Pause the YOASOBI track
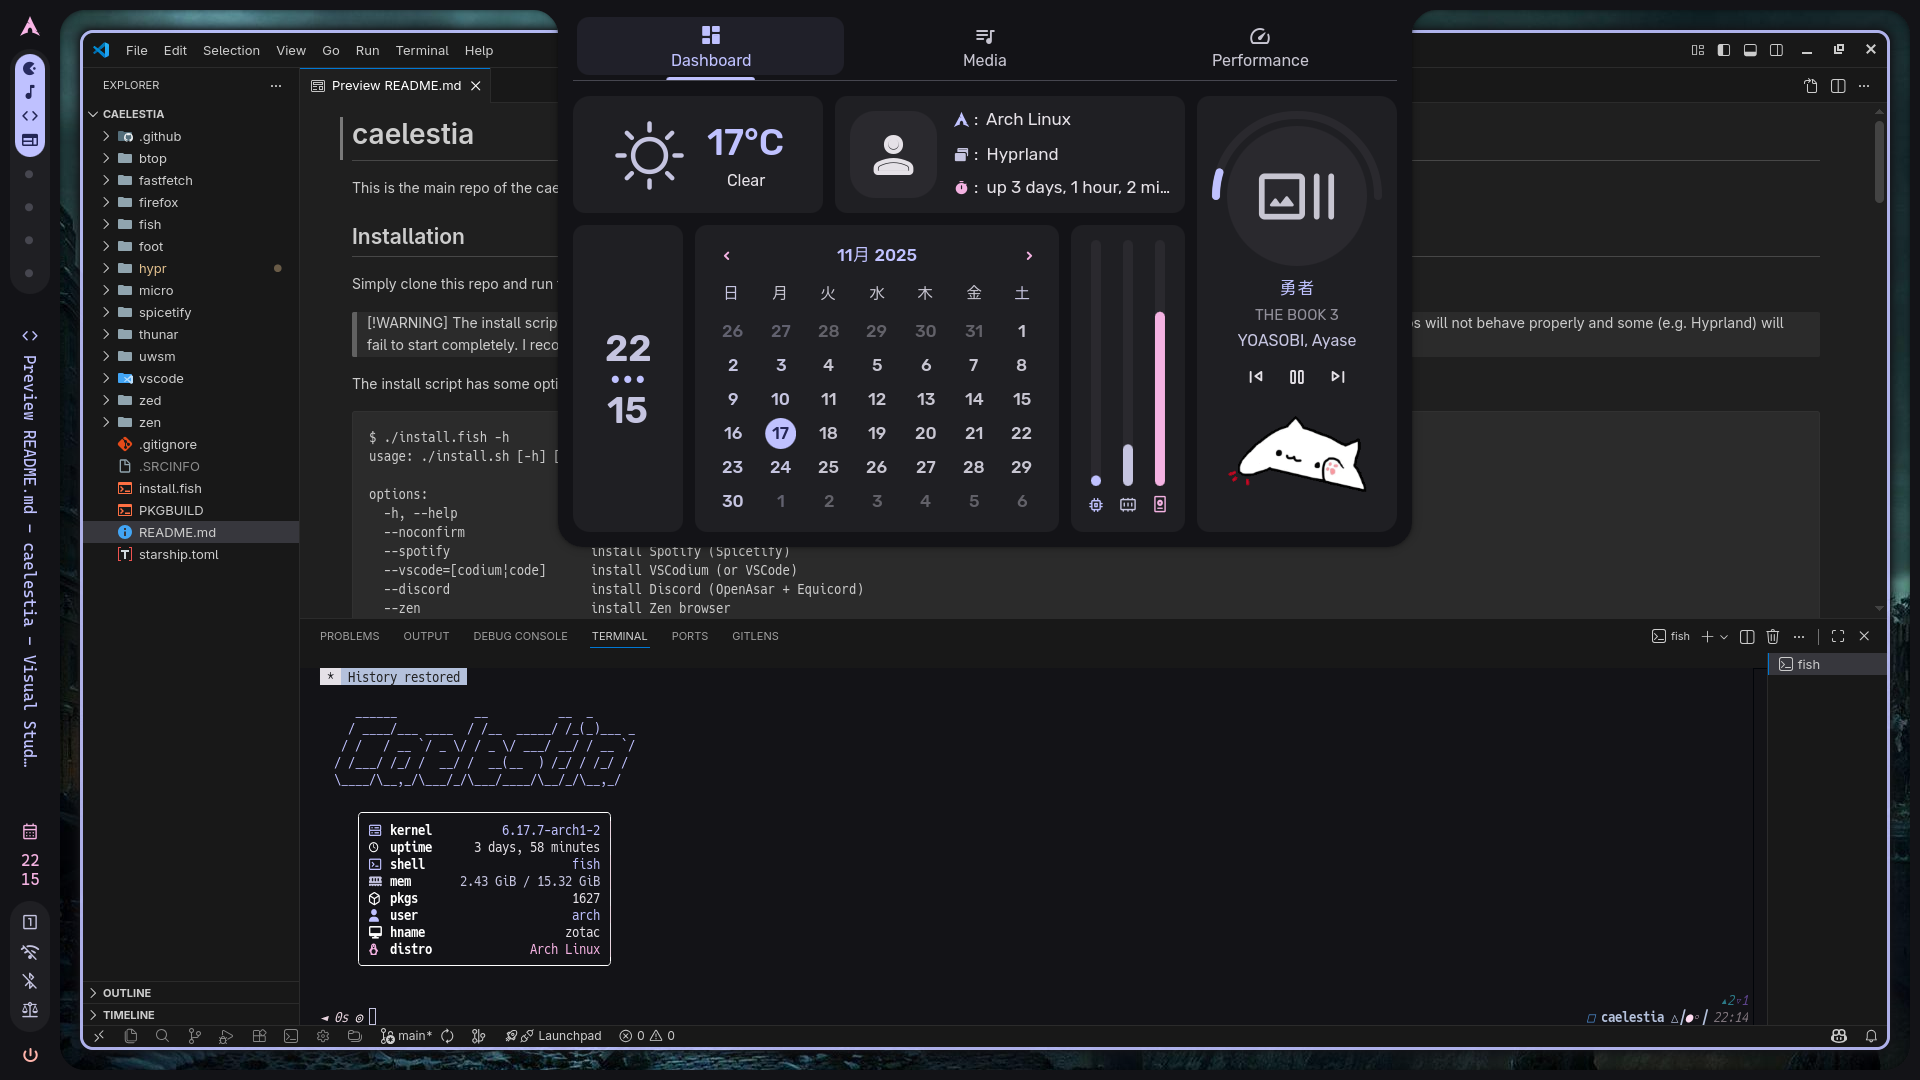This screenshot has height=1080, width=1920. coord(1297,377)
